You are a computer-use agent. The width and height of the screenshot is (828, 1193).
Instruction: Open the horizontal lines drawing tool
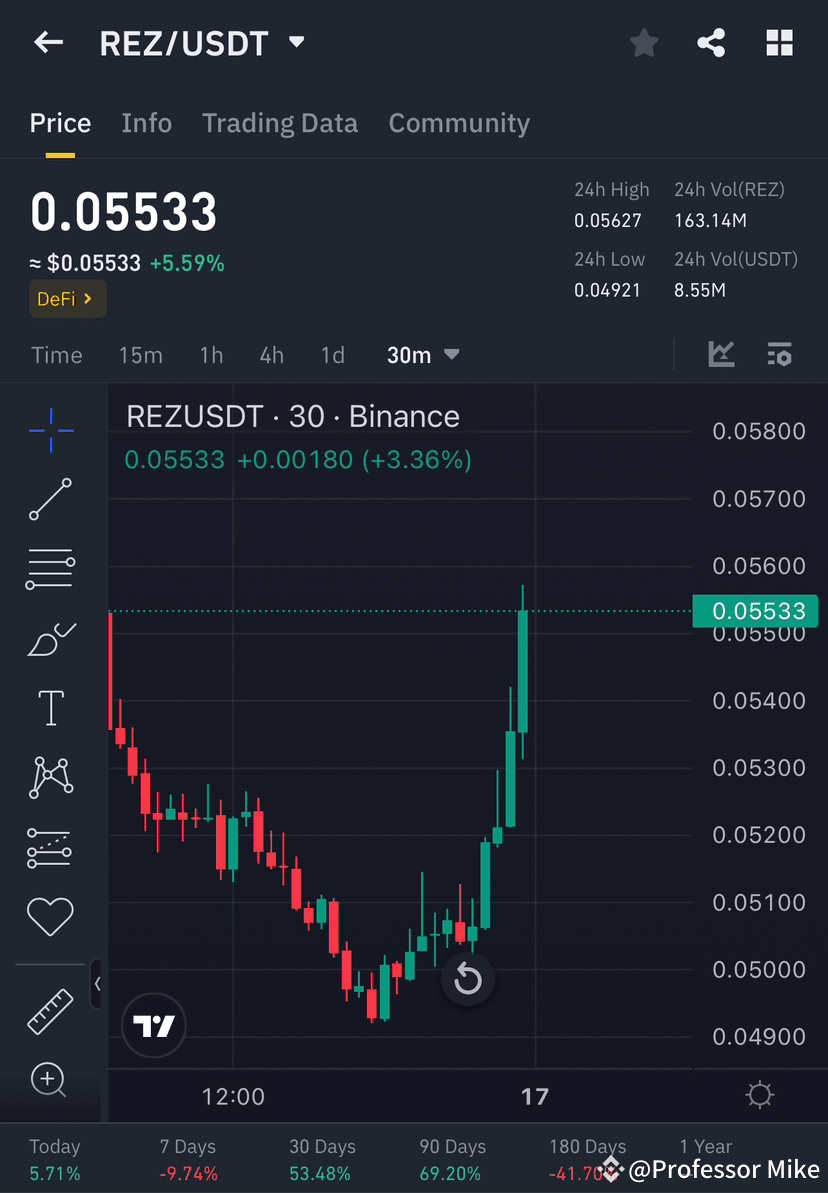tap(50, 568)
